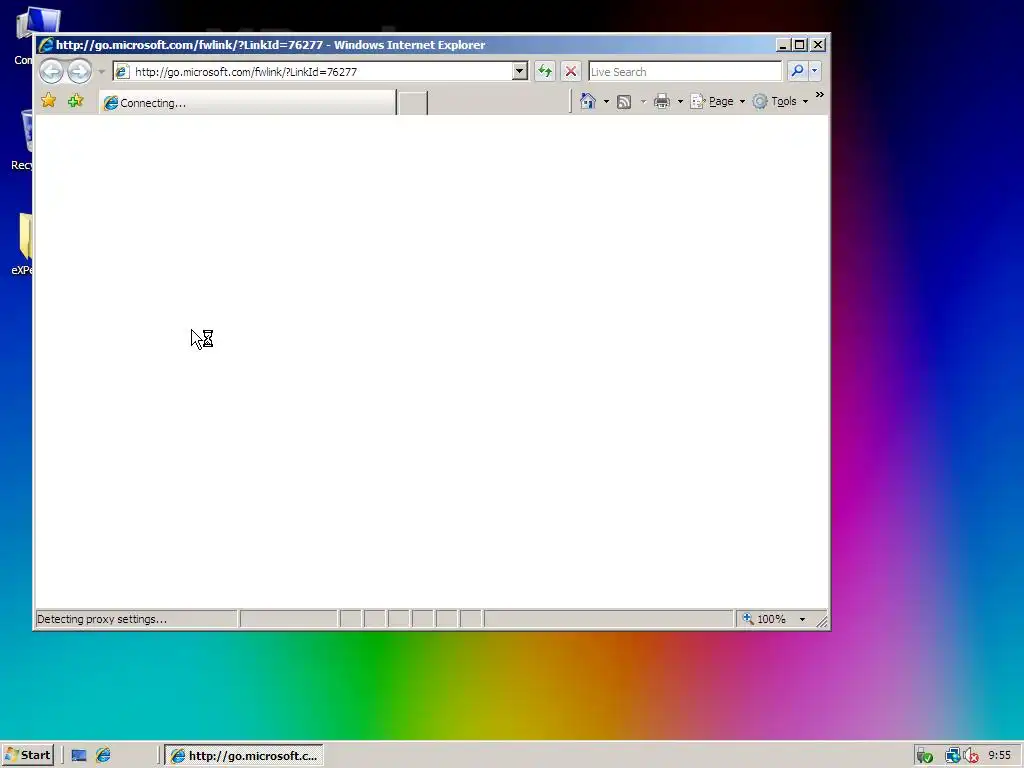Click the RSS Feeds icon
This screenshot has height=768, width=1024.
[x=624, y=101]
